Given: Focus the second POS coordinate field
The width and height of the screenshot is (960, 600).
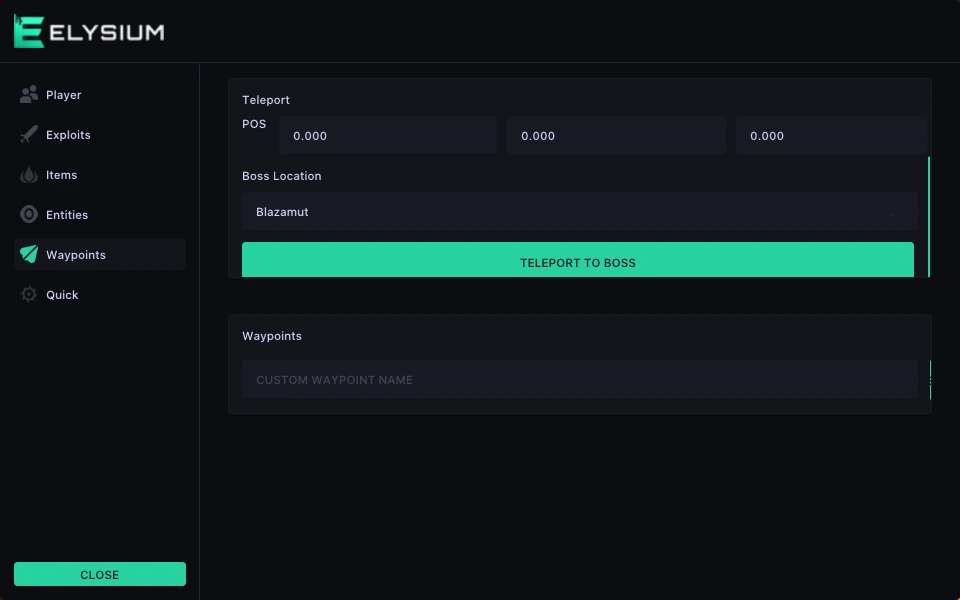Looking at the screenshot, I should (x=617, y=135).
